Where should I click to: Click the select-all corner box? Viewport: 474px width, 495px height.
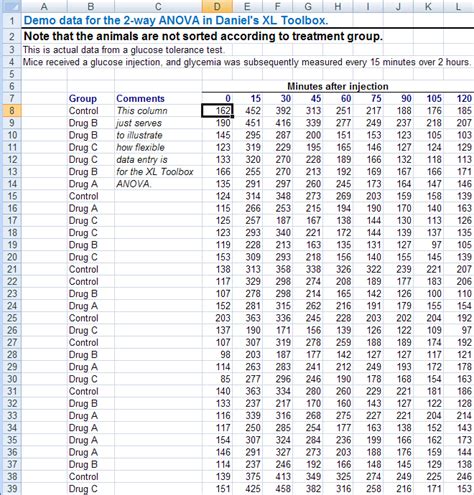pos(11,6)
